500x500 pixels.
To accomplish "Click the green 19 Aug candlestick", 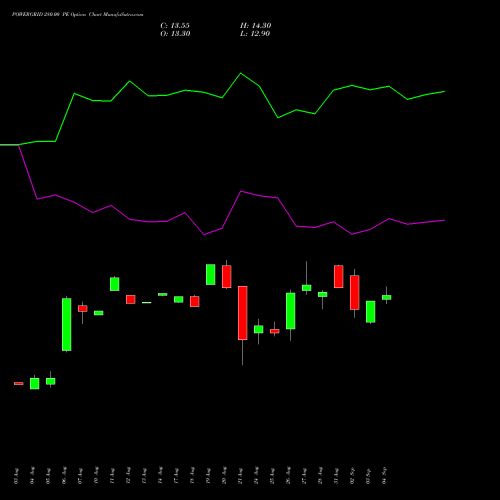I will (211, 274).
